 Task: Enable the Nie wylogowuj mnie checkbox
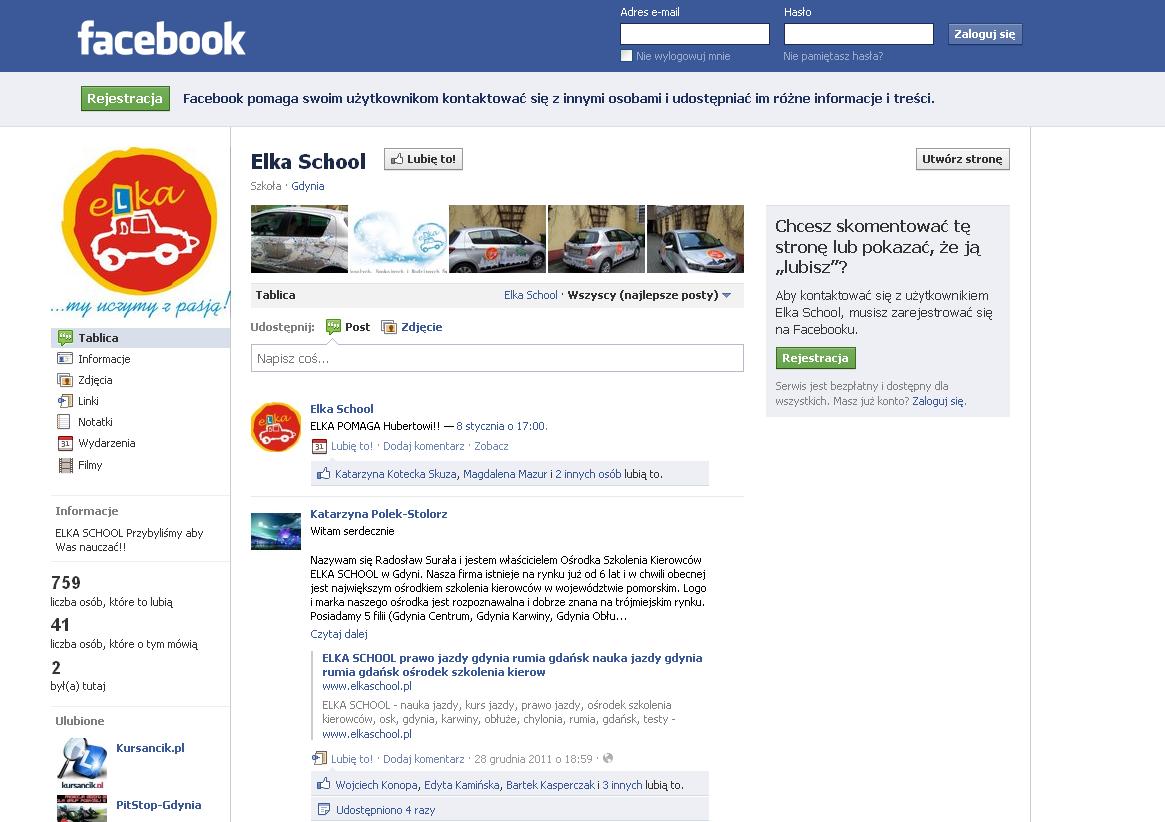[x=626, y=56]
